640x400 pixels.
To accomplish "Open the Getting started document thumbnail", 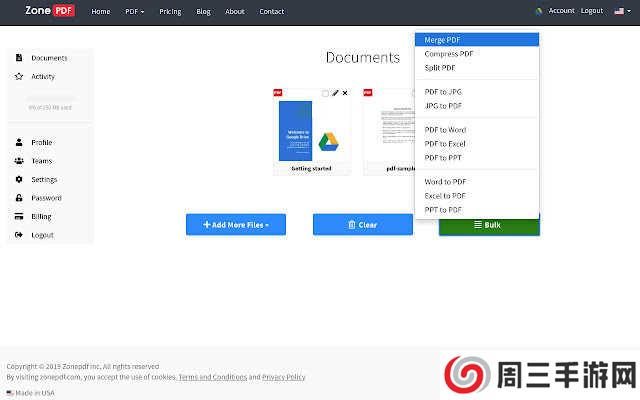I will coord(312,131).
